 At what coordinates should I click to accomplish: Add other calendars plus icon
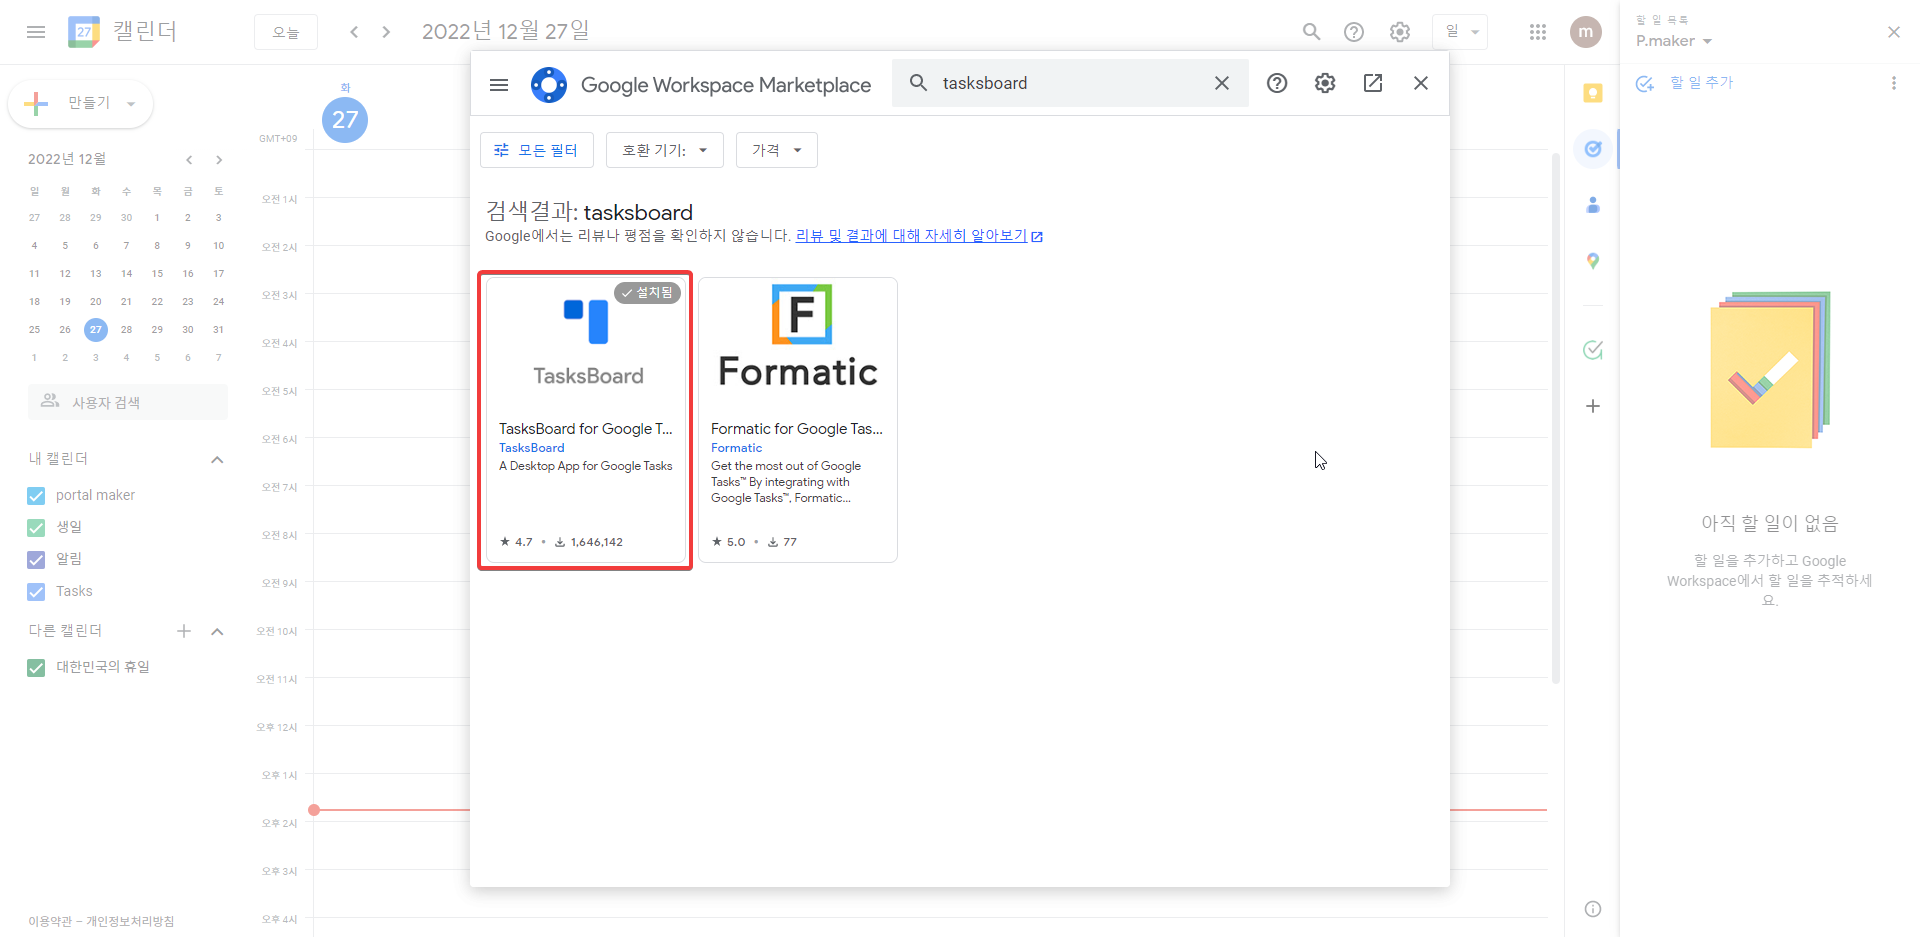pos(184,631)
